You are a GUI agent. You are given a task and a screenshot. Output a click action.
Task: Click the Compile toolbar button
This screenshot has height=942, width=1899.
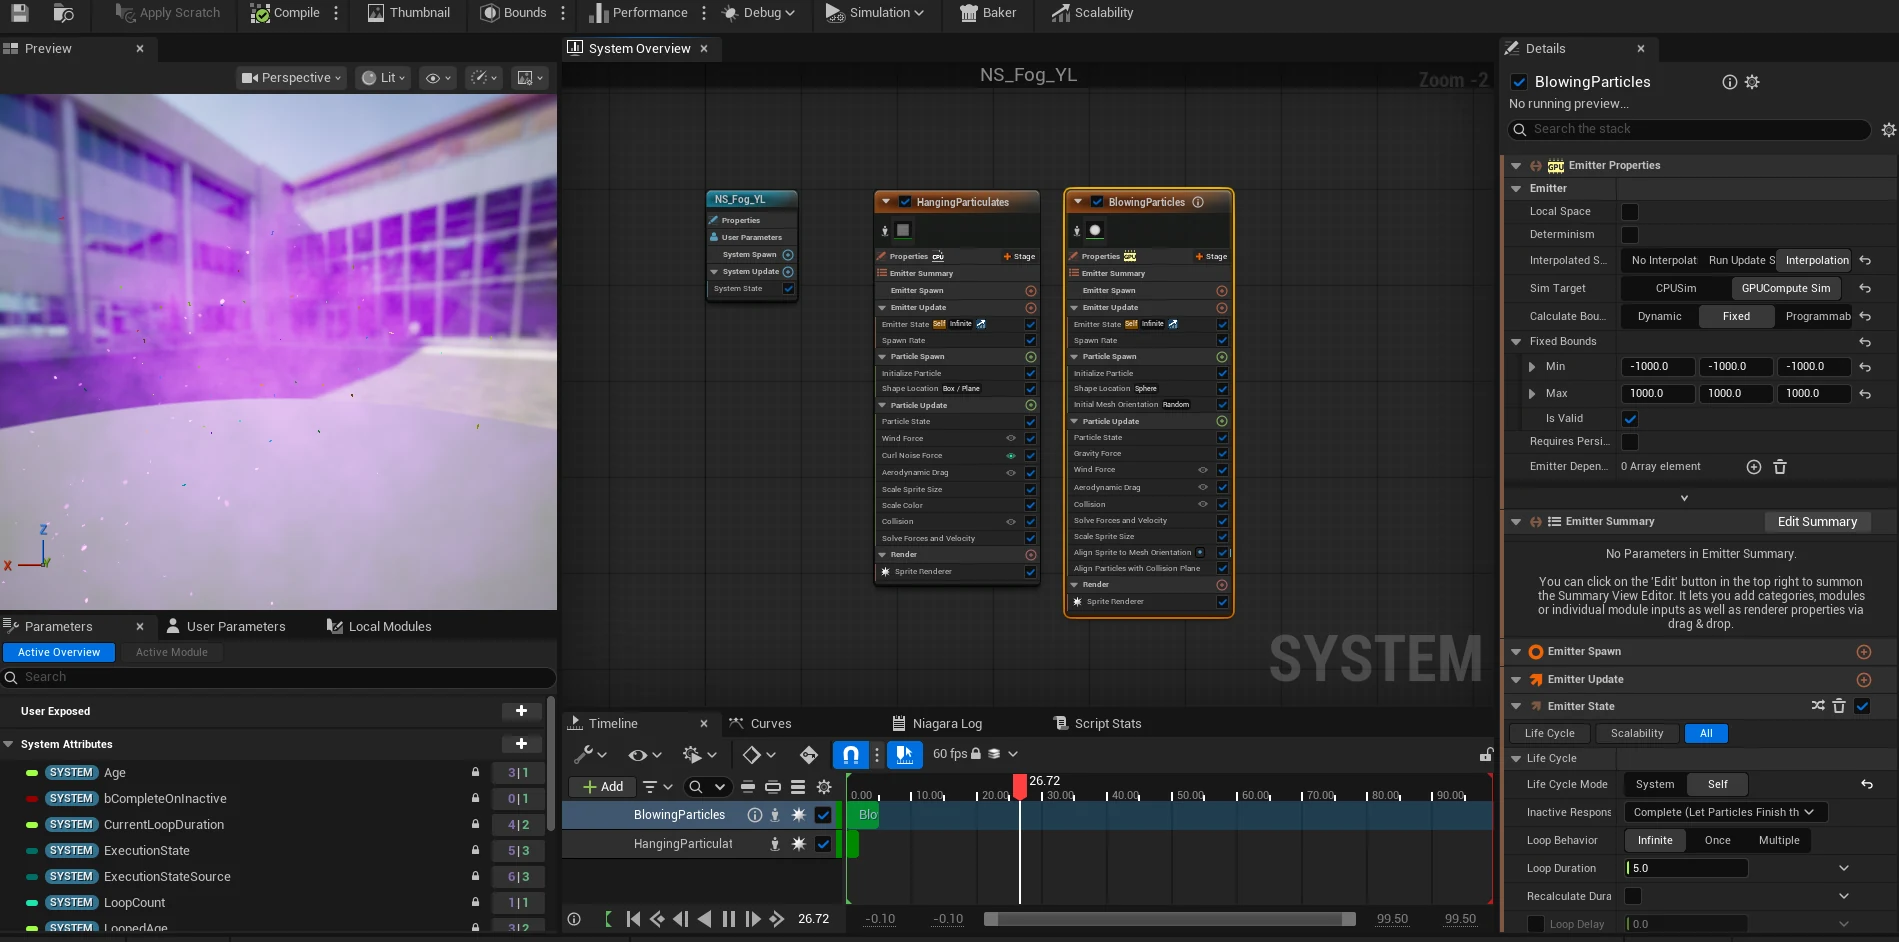(285, 13)
